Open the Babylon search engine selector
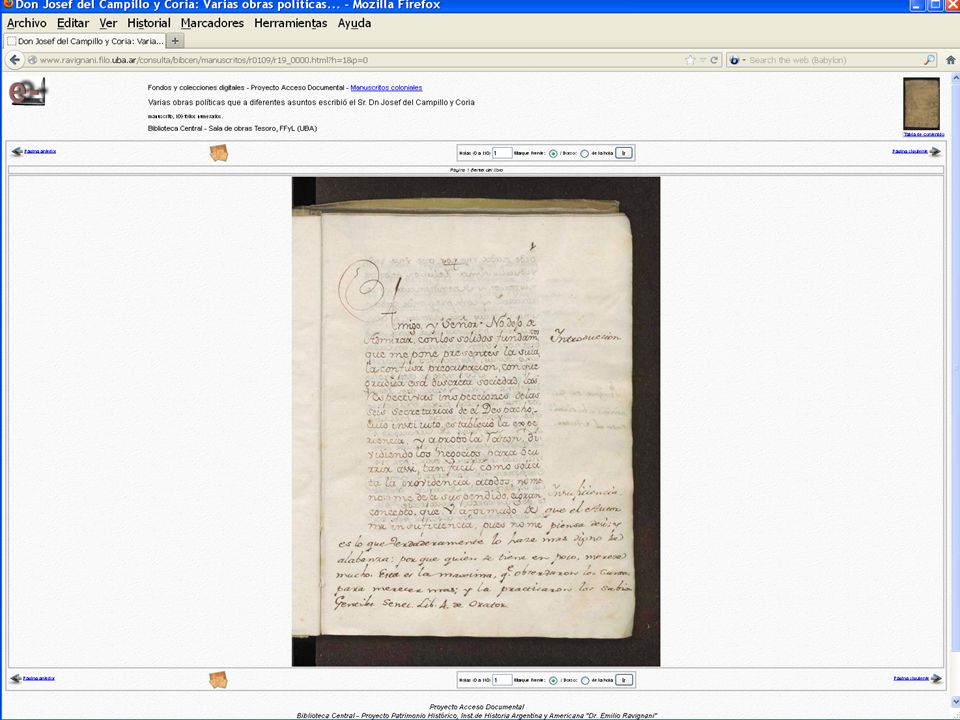Screen dimensions: 960x720 pyautogui.click(x=736, y=60)
